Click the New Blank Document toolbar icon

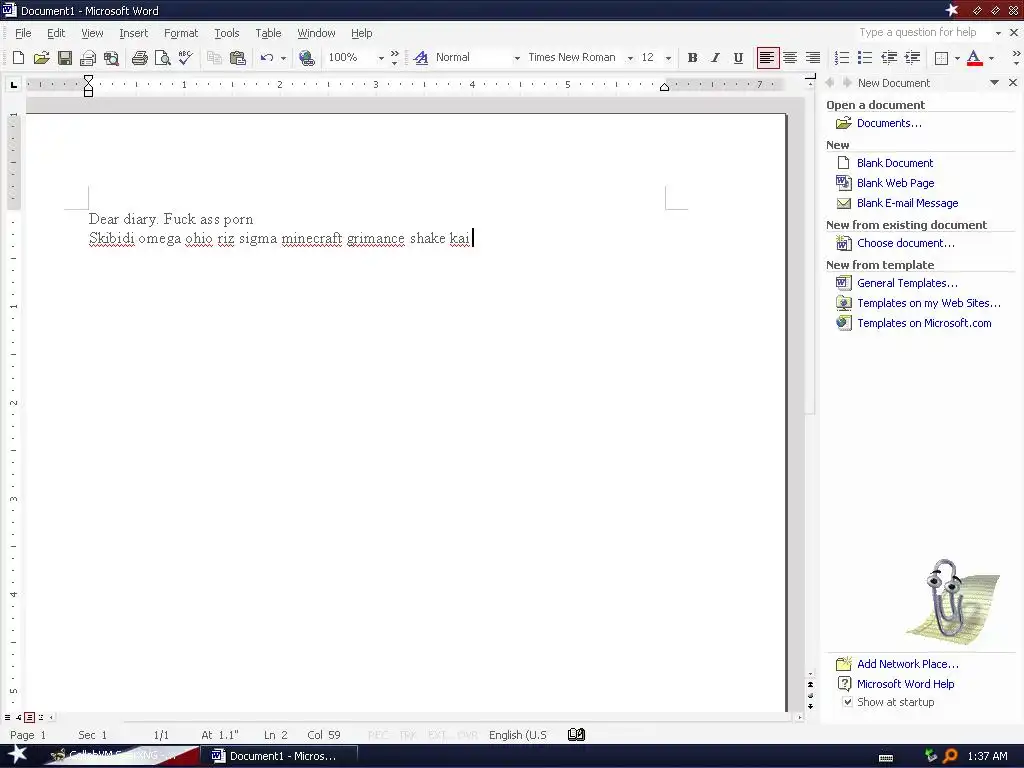[x=18, y=58]
